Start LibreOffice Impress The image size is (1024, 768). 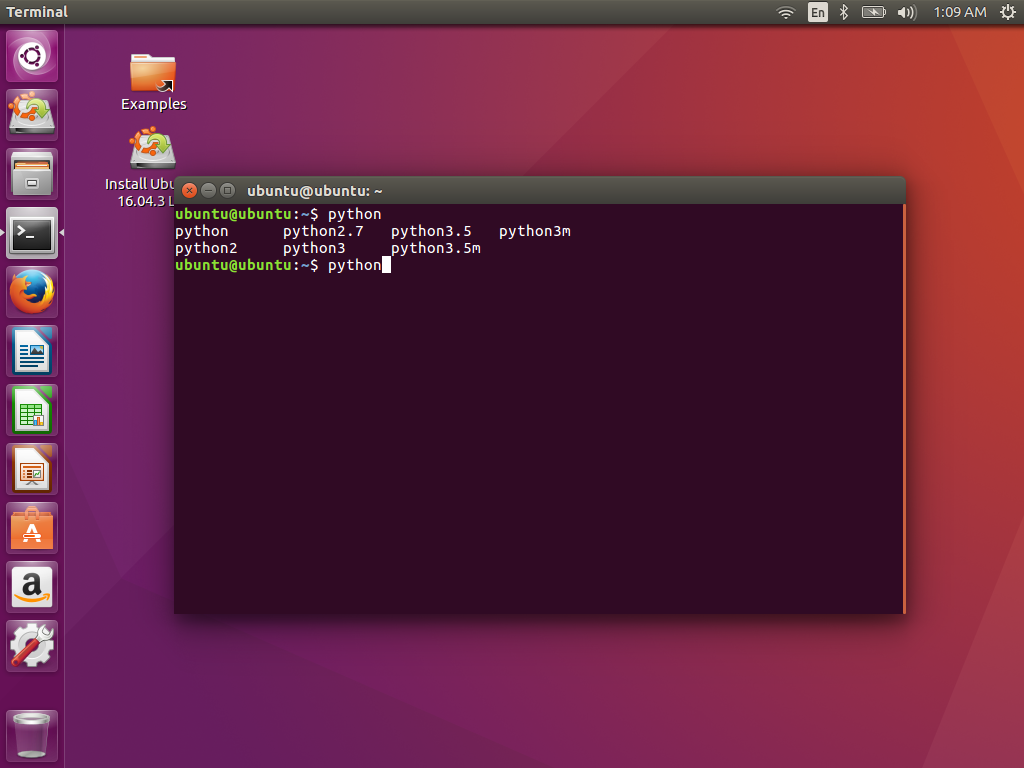click(31, 469)
